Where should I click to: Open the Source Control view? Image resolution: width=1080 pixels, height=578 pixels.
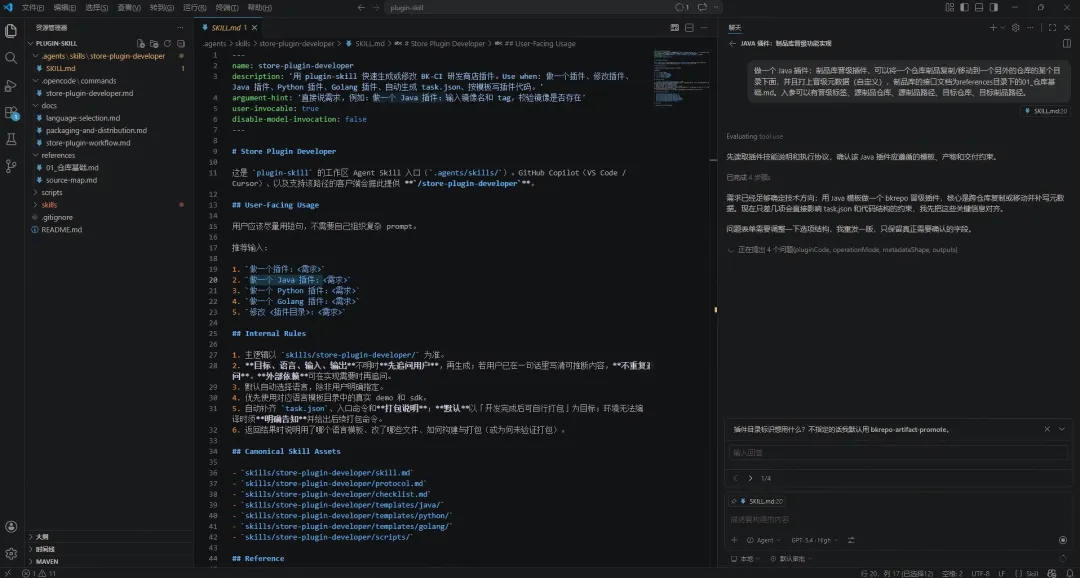(x=11, y=166)
